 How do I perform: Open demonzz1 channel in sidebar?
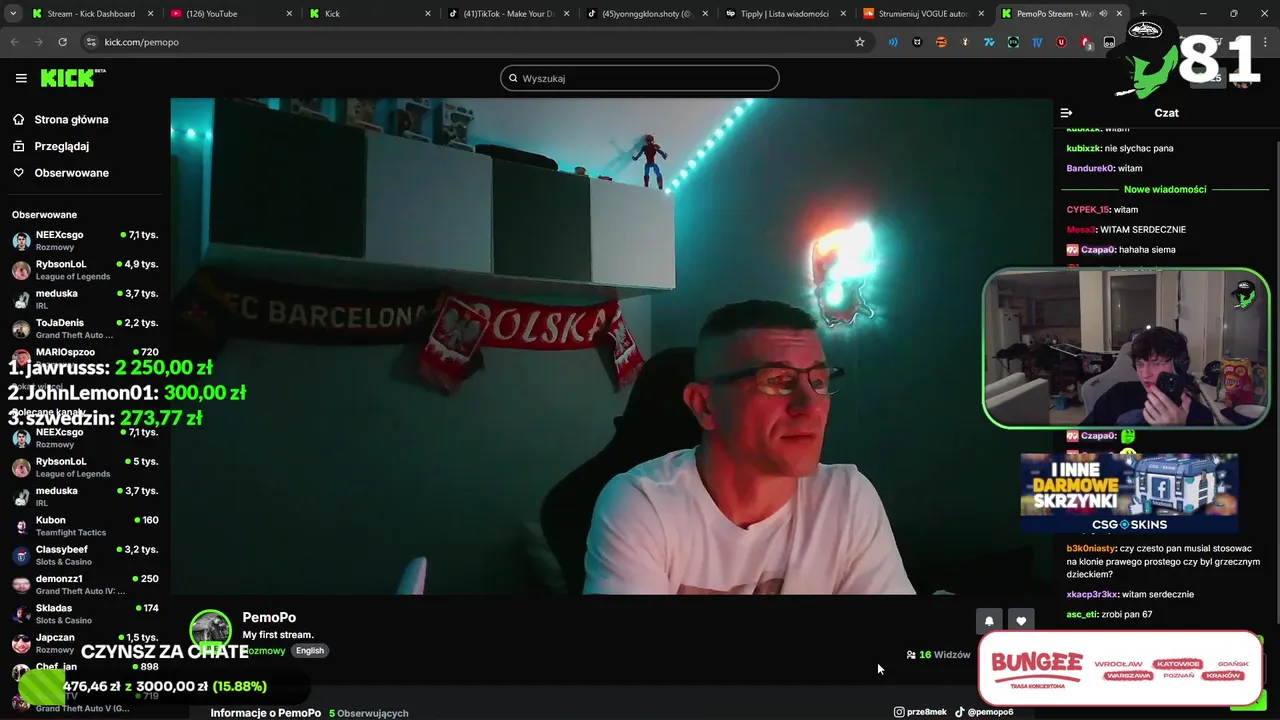pyautogui.click(x=85, y=584)
